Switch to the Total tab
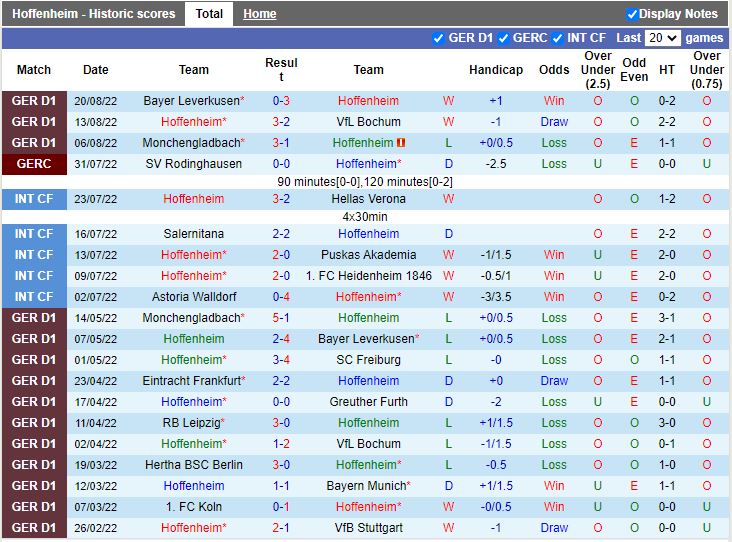Screen dimensions: 732x542 209,14
